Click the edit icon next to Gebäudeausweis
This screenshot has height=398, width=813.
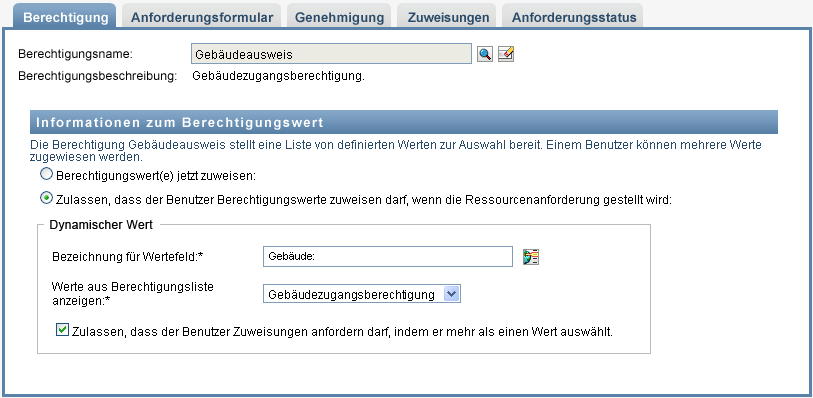pos(506,54)
